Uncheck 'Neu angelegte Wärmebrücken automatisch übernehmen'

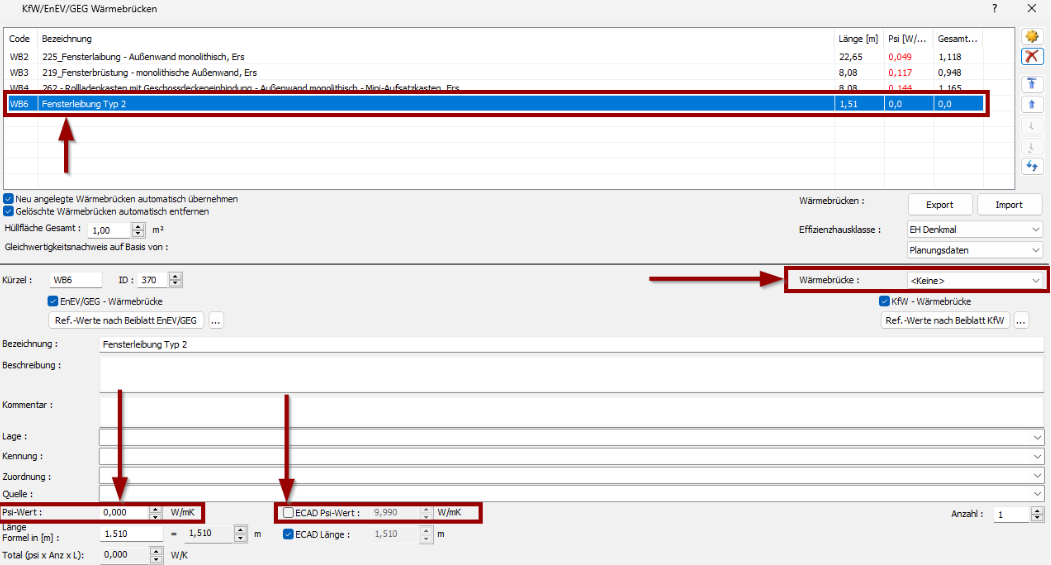[x=9, y=199]
